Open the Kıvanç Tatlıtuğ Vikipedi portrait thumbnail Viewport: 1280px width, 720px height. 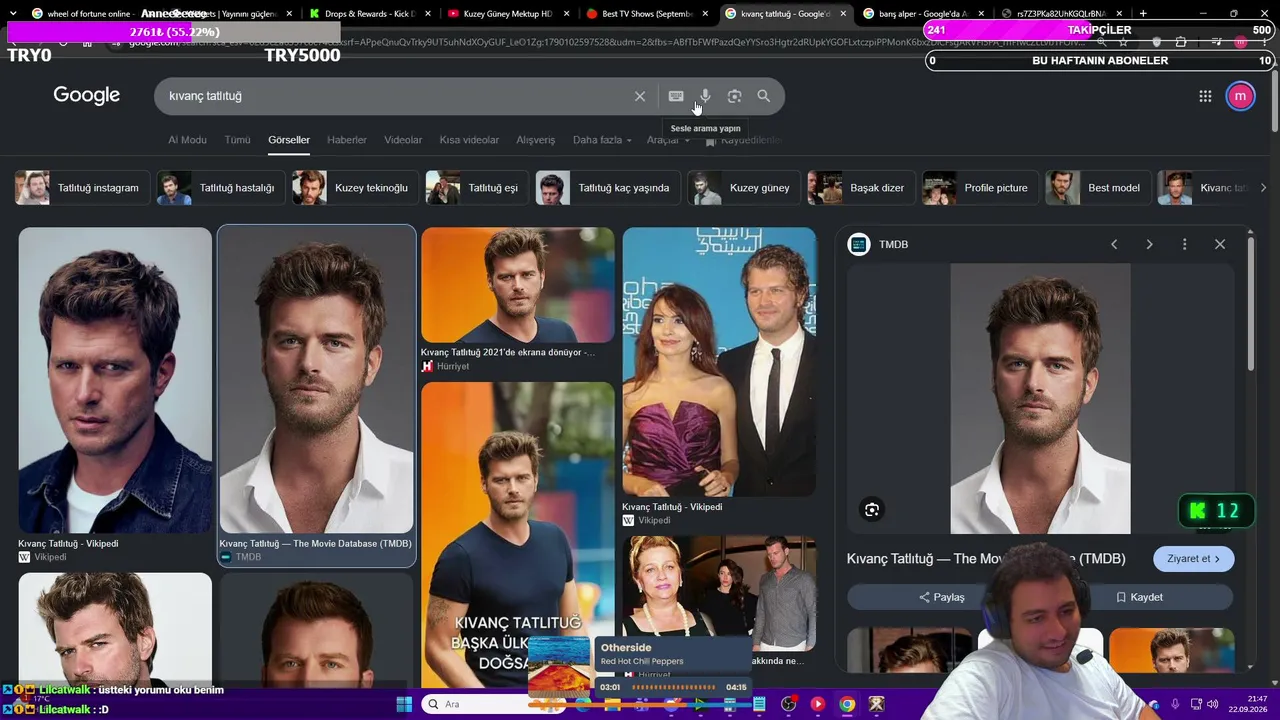coord(115,381)
